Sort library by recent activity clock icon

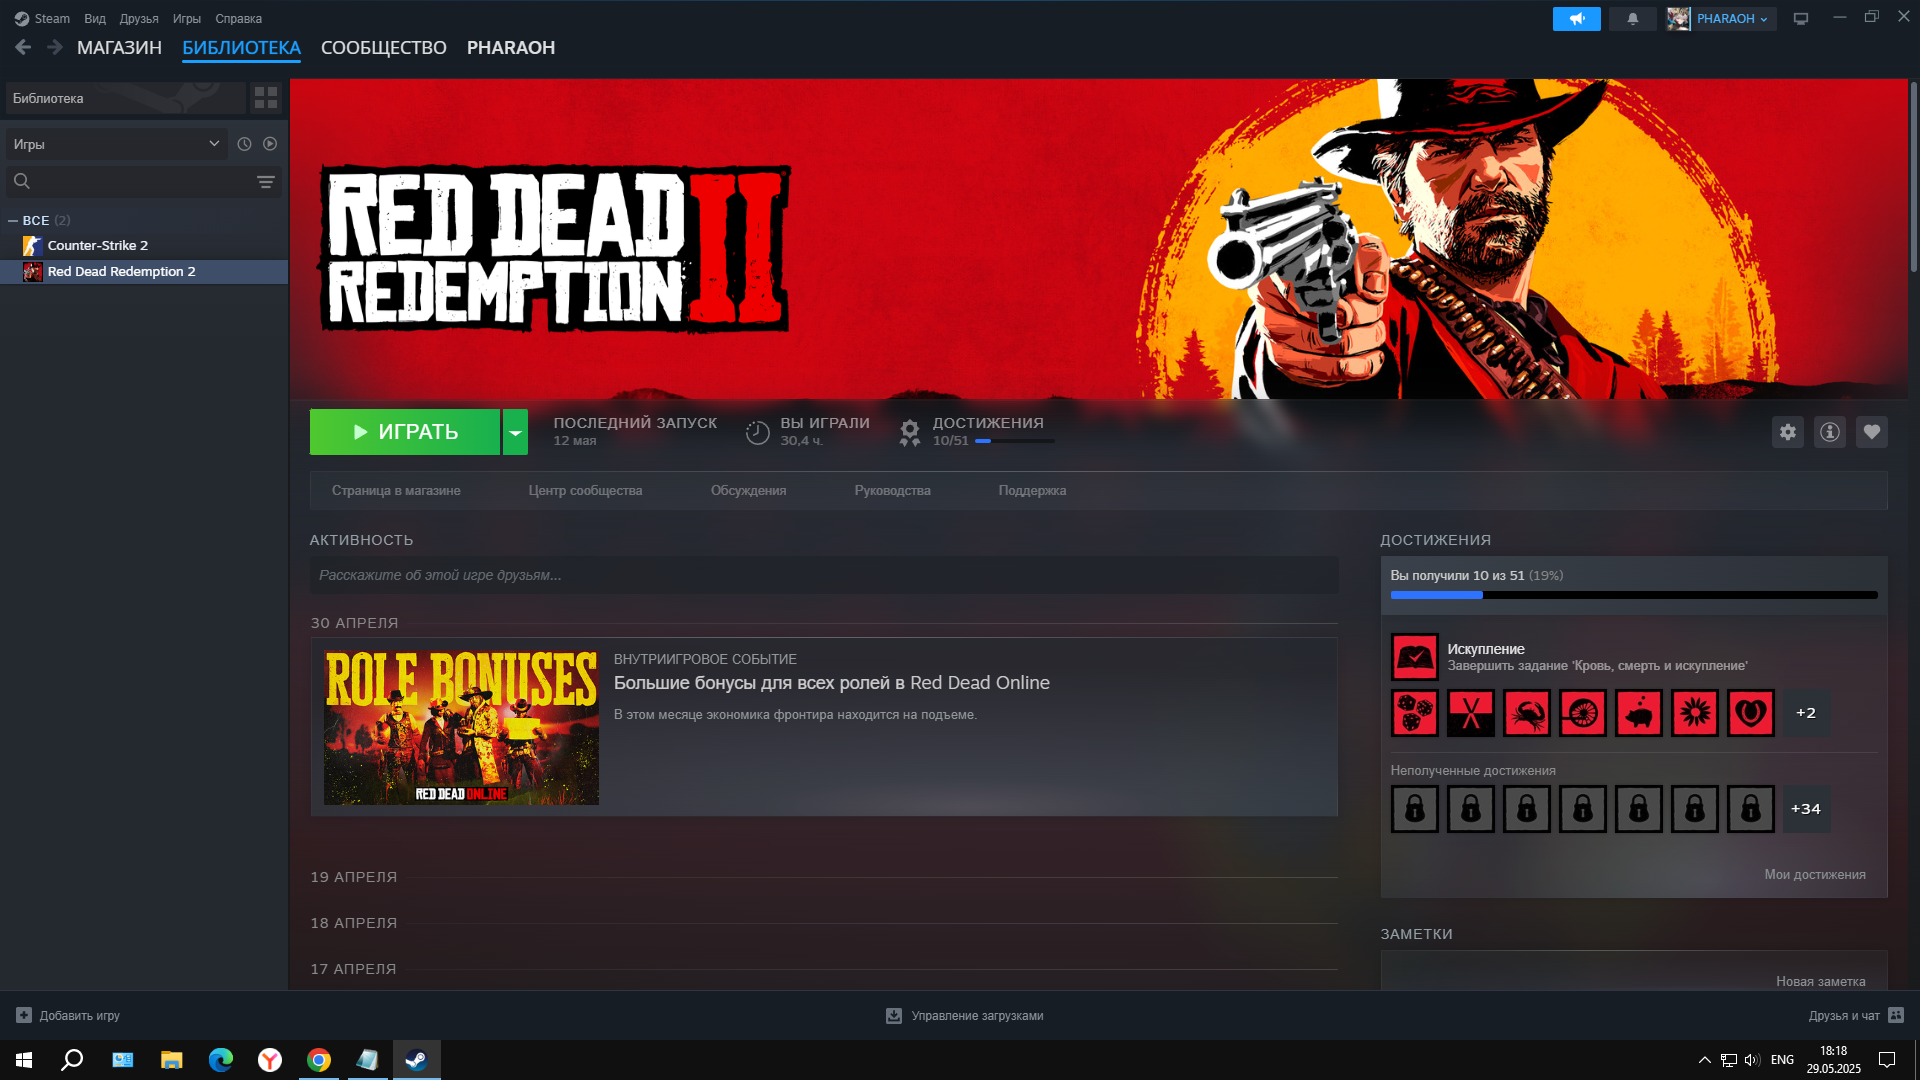(x=244, y=144)
